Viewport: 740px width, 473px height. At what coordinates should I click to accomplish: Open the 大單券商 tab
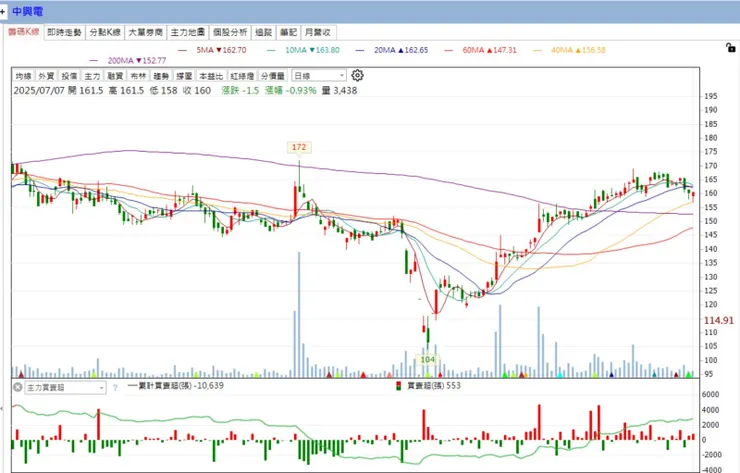click(x=145, y=32)
